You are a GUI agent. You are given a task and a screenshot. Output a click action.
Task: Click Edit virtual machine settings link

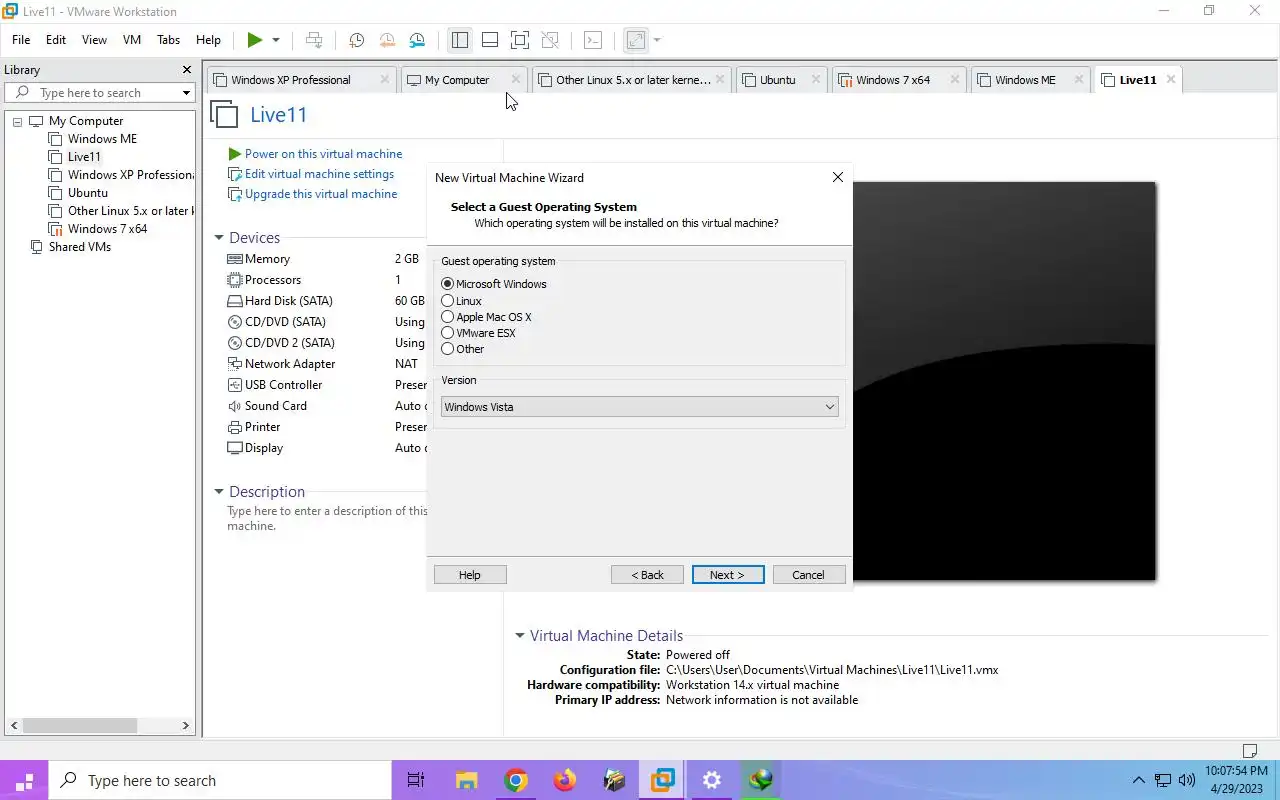coord(319,174)
